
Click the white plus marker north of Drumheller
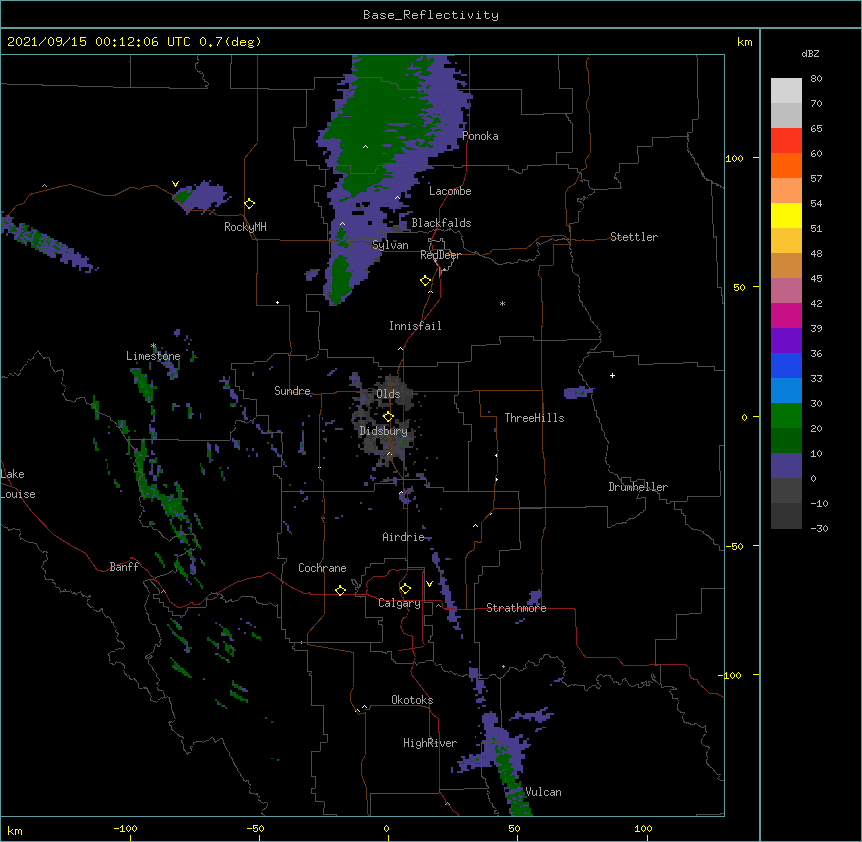(612, 375)
